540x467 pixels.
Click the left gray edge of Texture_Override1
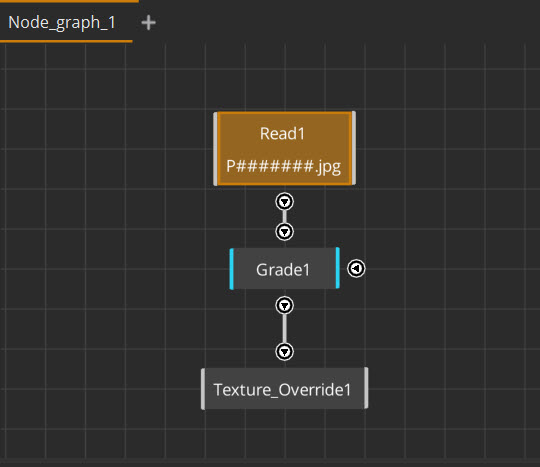pyautogui.click(x=203, y=389)
